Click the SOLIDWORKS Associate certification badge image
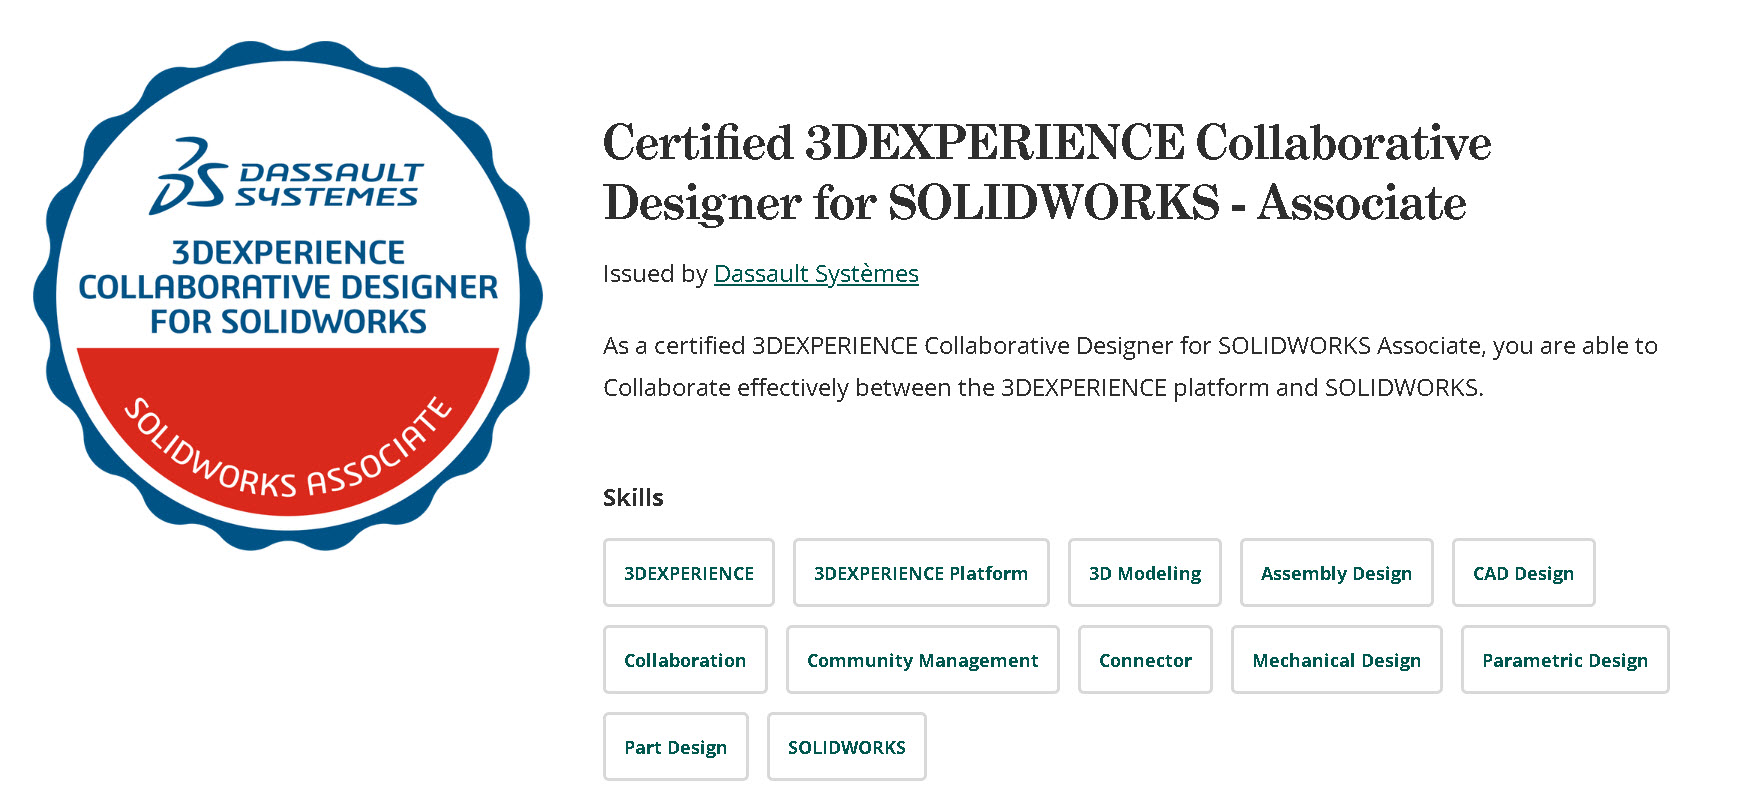Image resolution: width=1738 pixels, height=791 pixels. (288, 296)
